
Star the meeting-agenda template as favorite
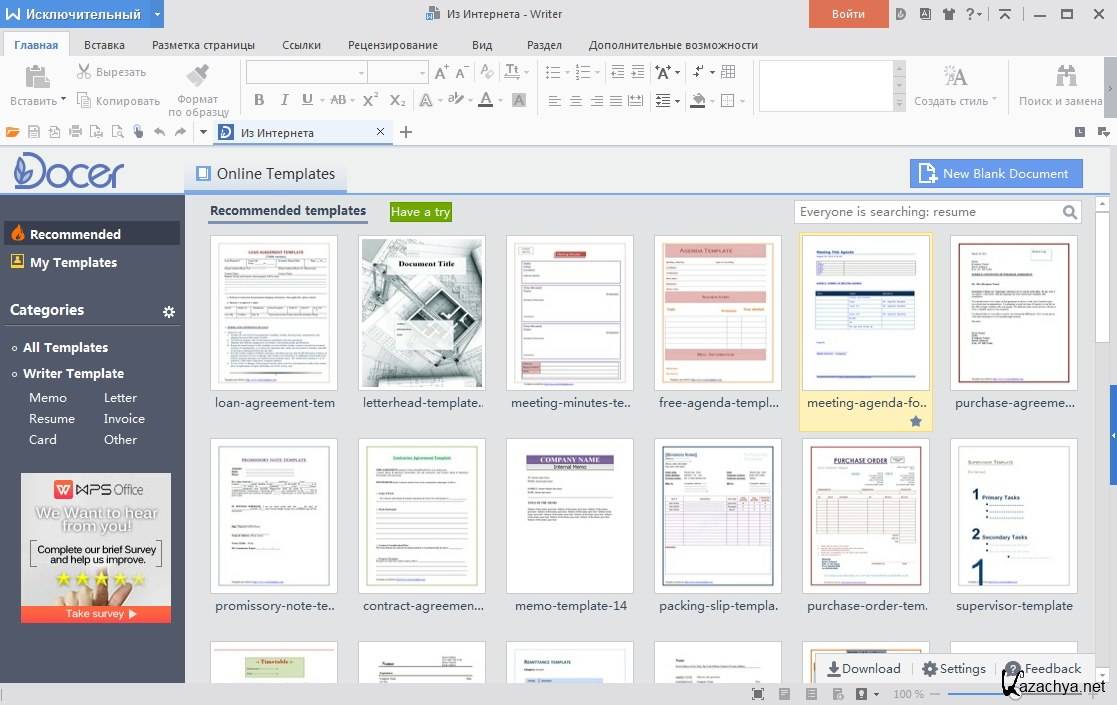pyautogui.click(x=916, y=422)
